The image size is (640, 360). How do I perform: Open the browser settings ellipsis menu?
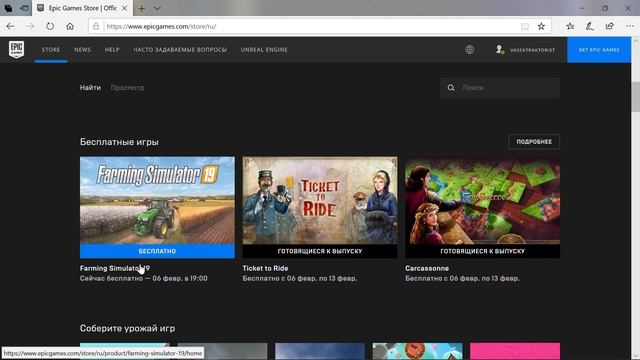tap(629, 27)
